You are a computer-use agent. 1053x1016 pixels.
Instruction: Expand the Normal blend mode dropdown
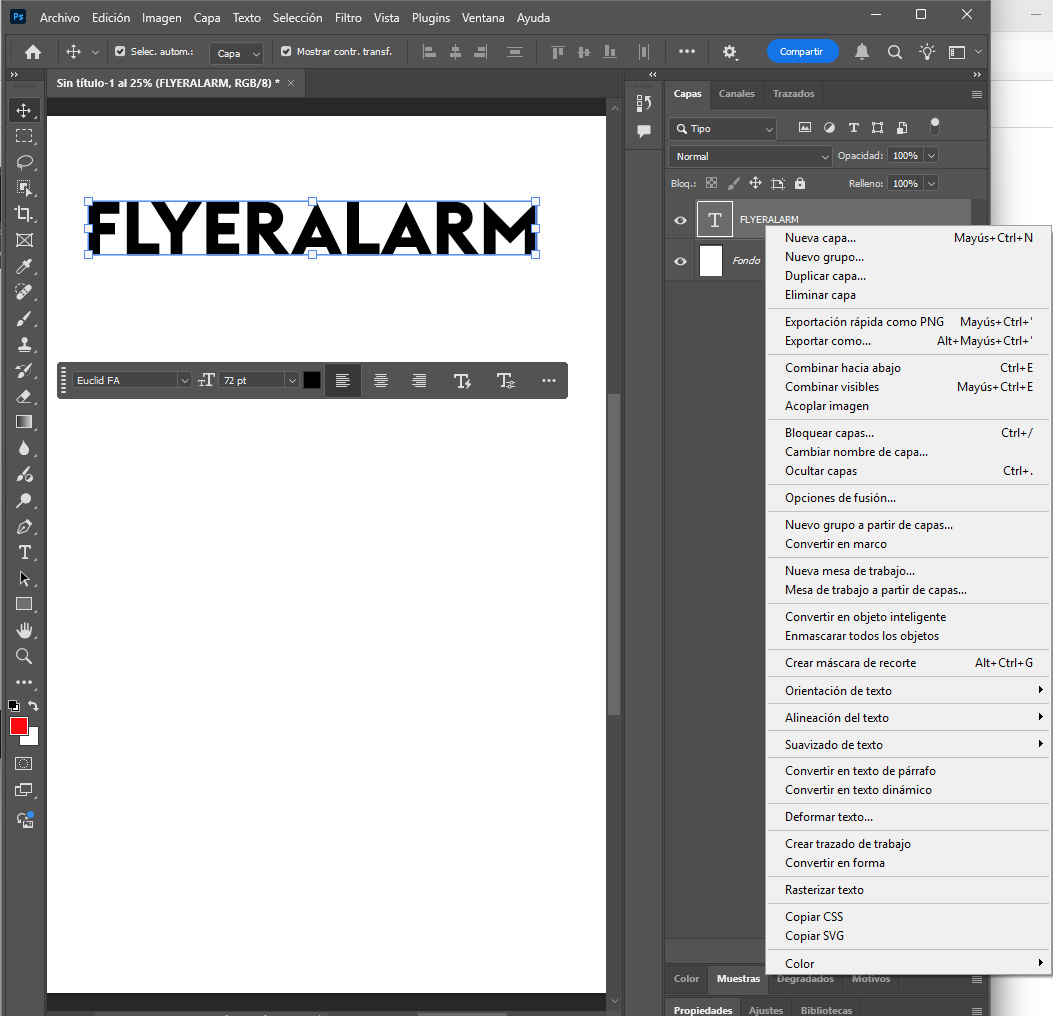click(x=750, y=156)
